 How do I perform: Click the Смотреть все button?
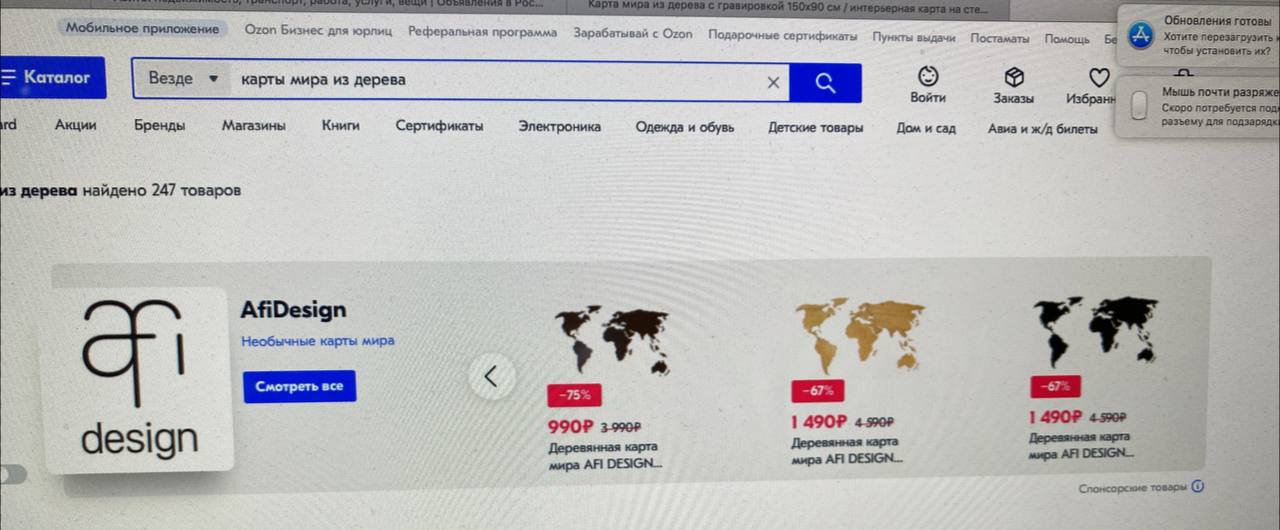[x=299, y=386]
